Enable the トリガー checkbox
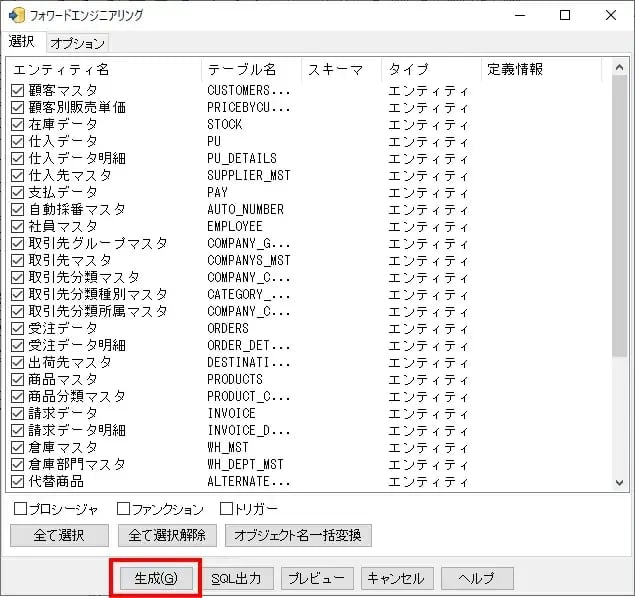The height and width of the screenshot is (598, 635). point(226,509)
